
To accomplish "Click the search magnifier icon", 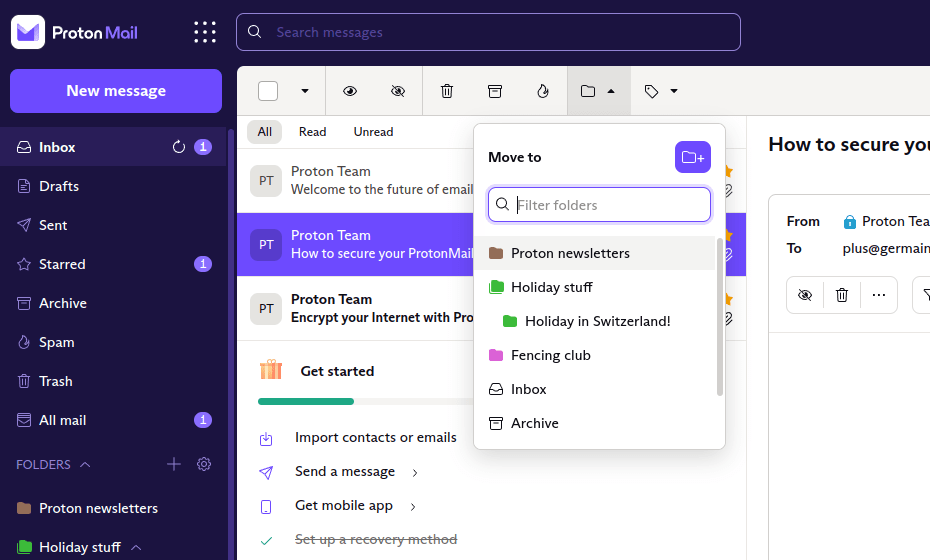I will pyautogui.click(x=254, y=31).
